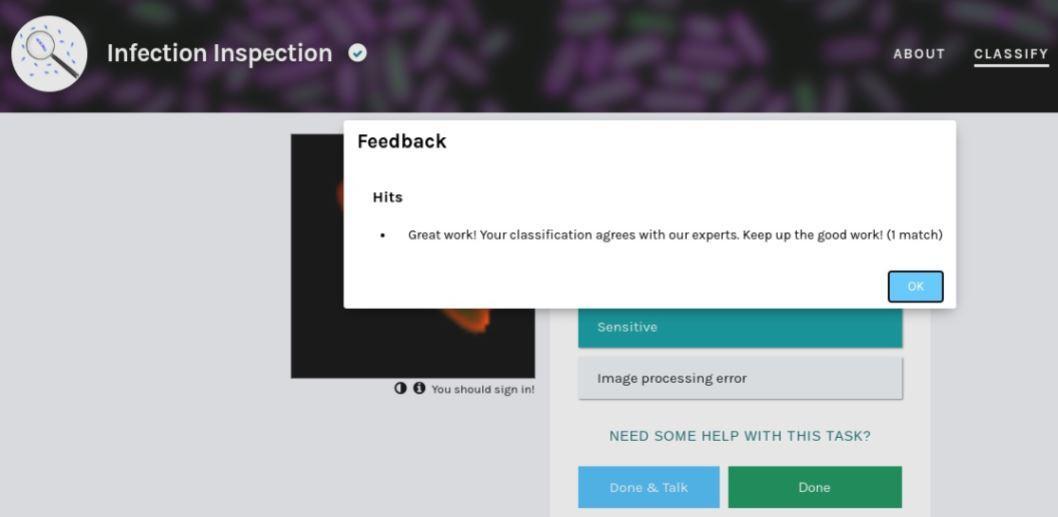Click the Infection Inspection magnifier logo
This screenshot has height=517, width=1058.
49,54
